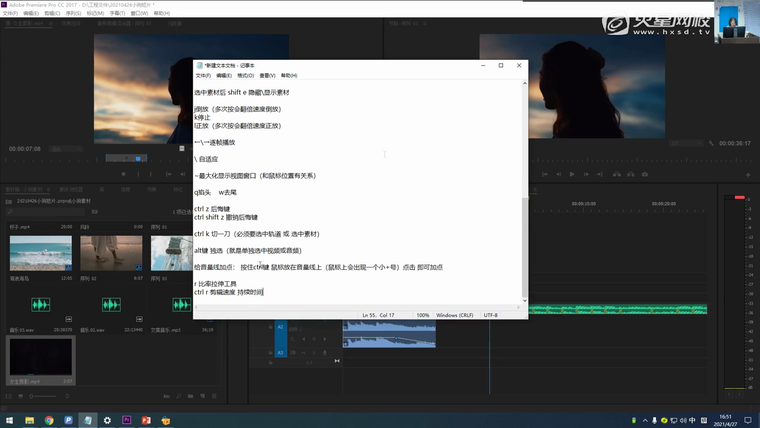Open PowerPoint from the taskbar
Screen dimensions: 760x428
(x=146, y=421)
